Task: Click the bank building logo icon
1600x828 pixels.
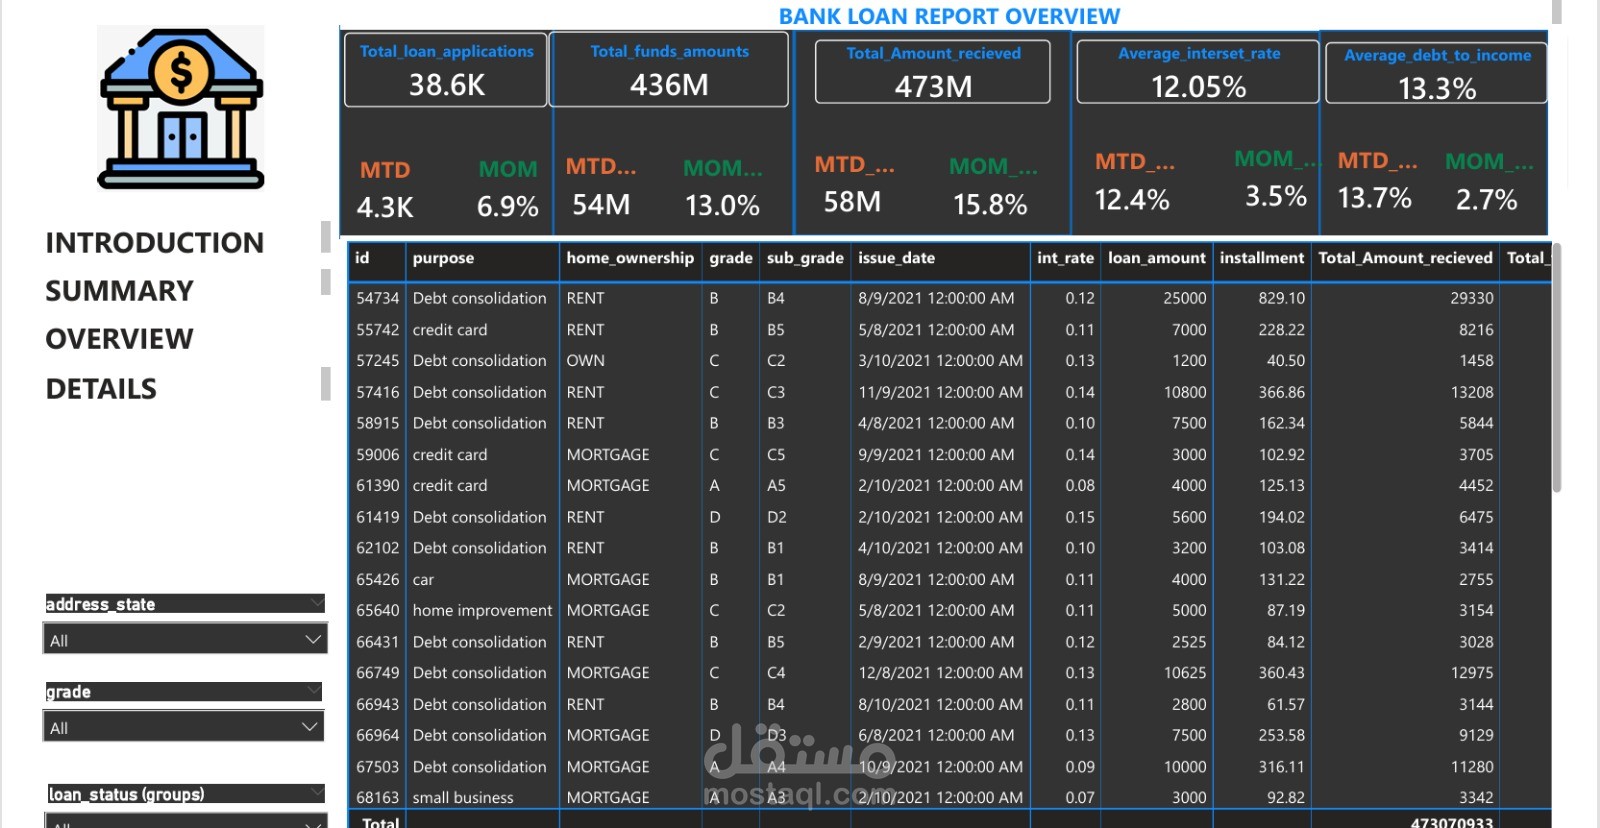Action: click(x=181, y=108)
